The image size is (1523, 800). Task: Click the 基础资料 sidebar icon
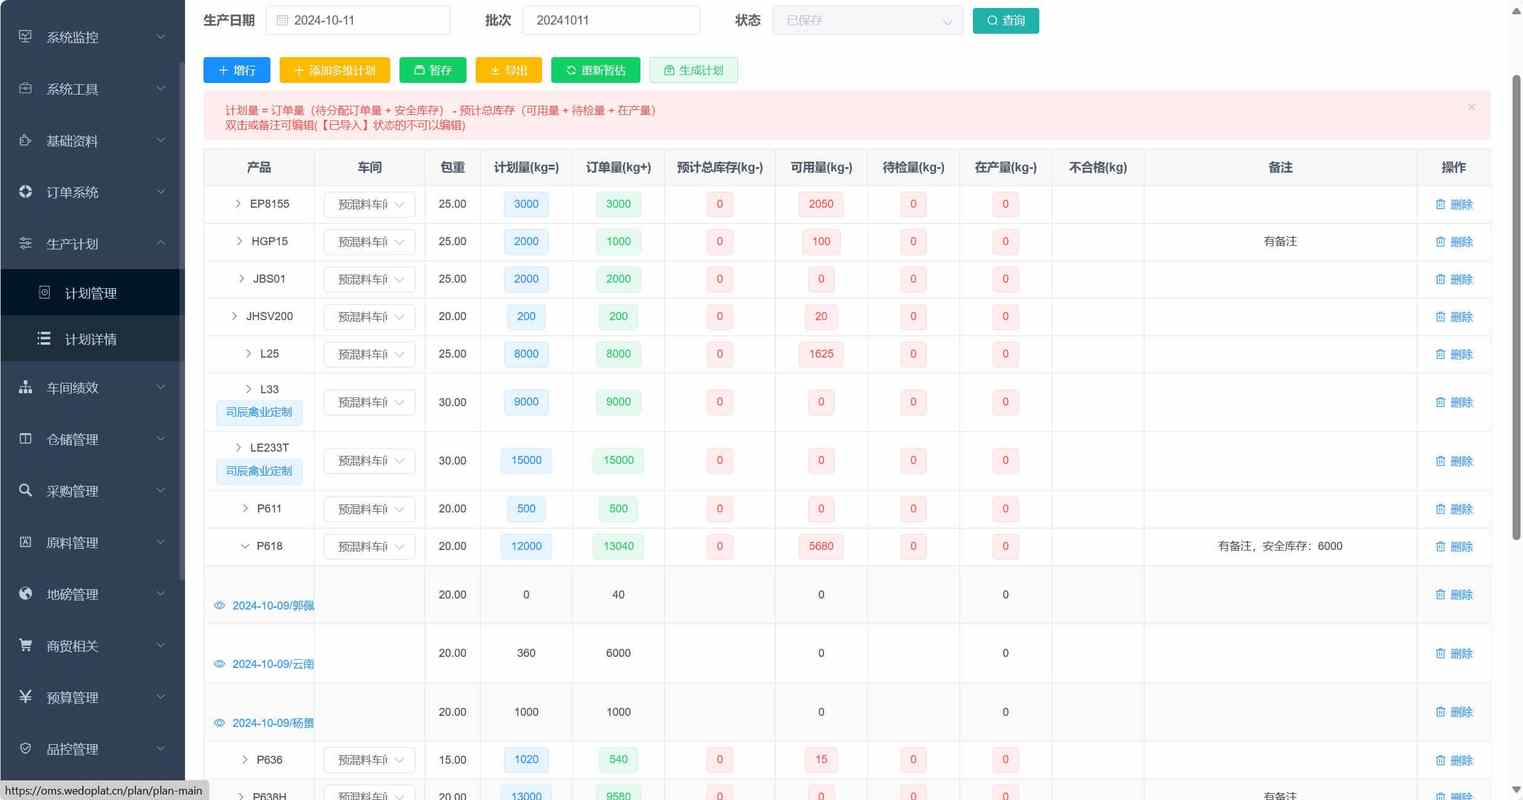pyautogui.click(x=25, y=140)
